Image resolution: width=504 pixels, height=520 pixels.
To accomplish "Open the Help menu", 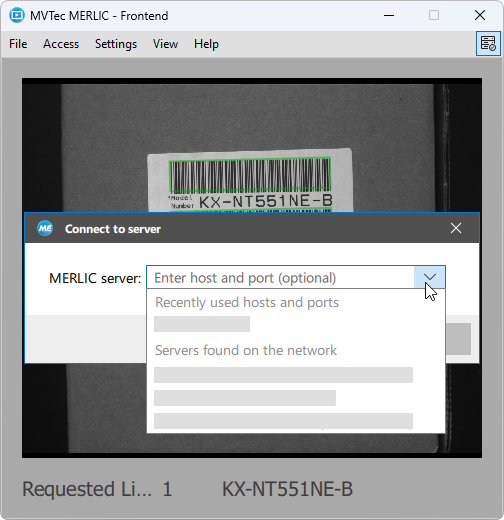I will (x=206, y=44).
